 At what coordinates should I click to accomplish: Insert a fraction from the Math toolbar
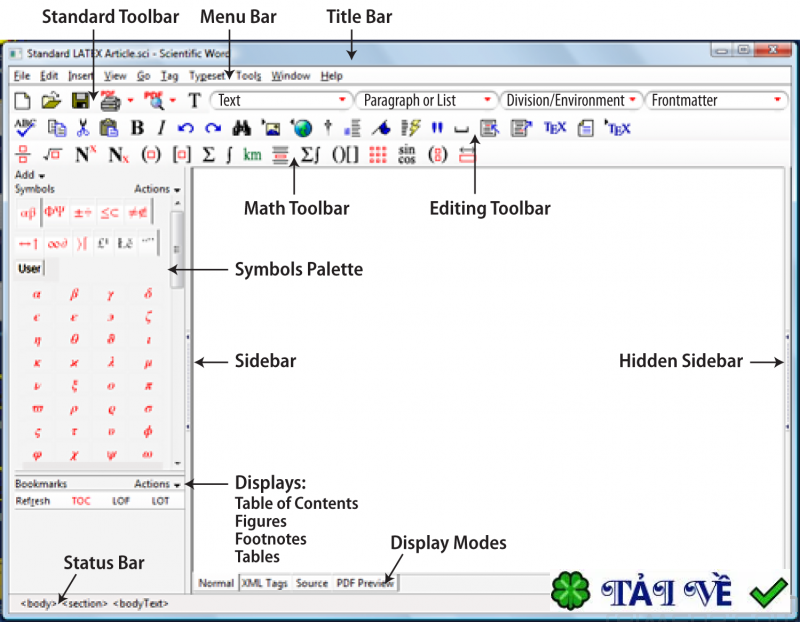23,154
